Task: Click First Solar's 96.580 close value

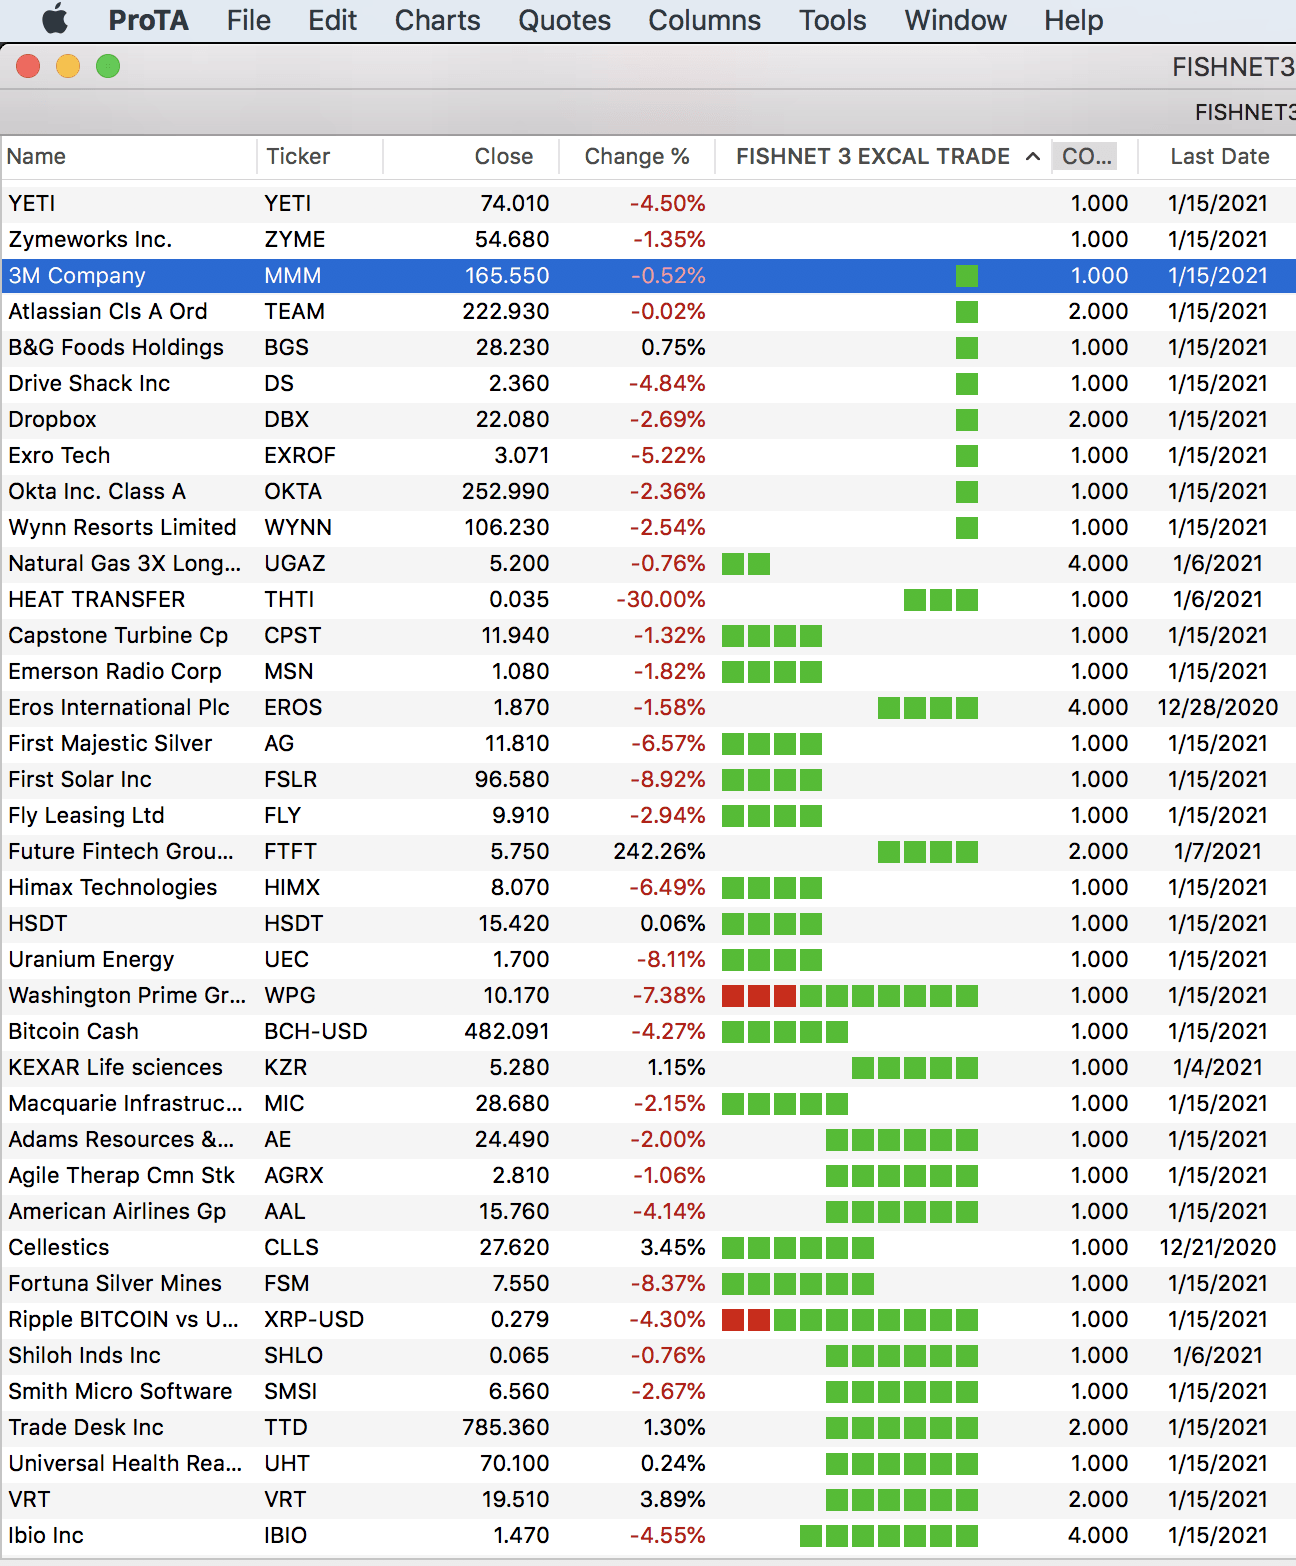Action: tap(512, 779)
